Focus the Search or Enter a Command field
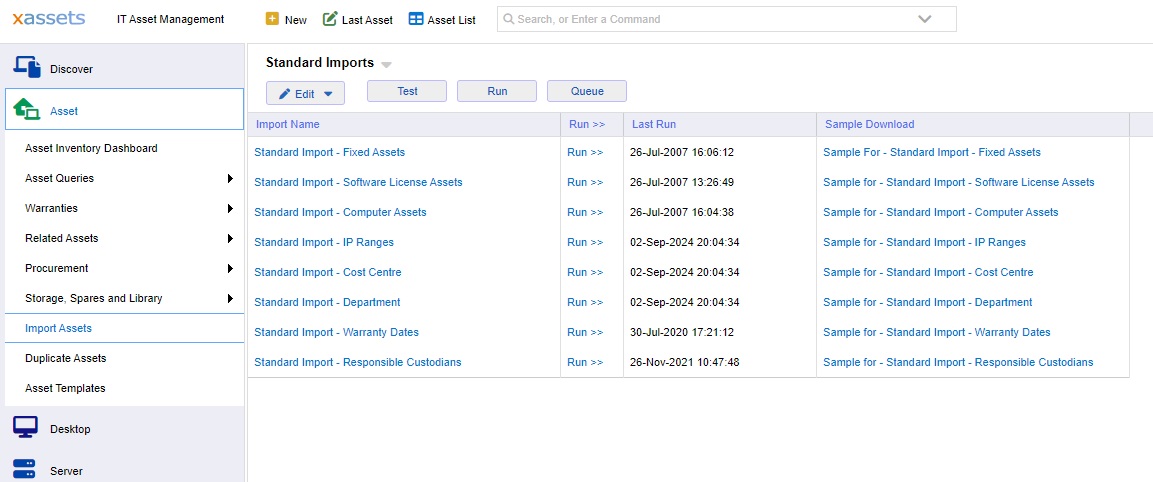The width and height of the screenshot is (1153, 482). click(727, 19)
